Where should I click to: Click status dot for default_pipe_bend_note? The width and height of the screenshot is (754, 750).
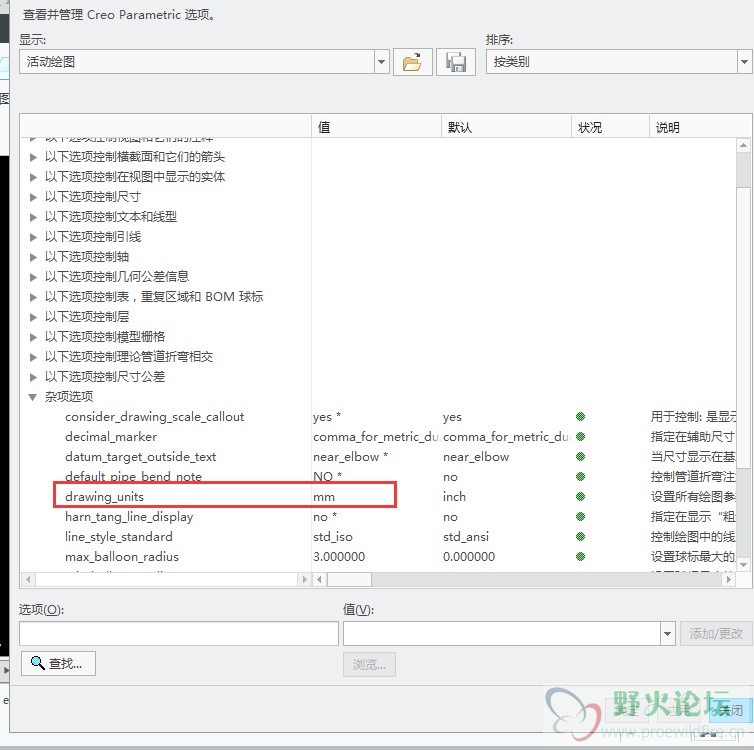pos(580,476)
